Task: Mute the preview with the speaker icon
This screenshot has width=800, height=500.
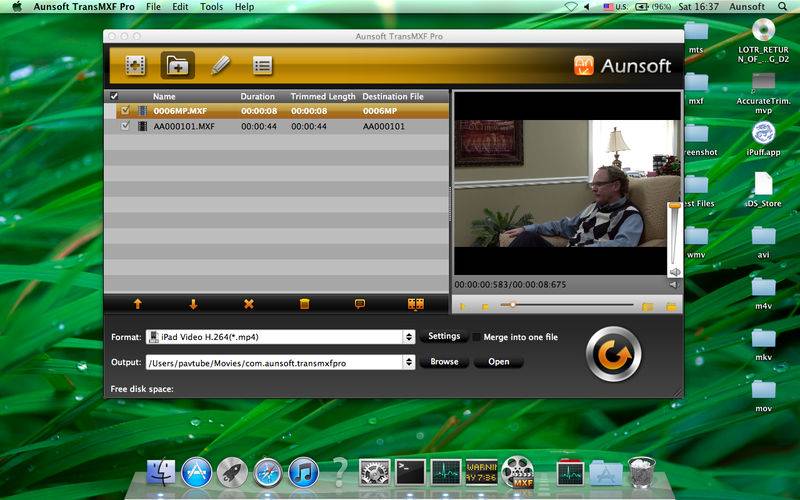Action: (x=674, y=285)
